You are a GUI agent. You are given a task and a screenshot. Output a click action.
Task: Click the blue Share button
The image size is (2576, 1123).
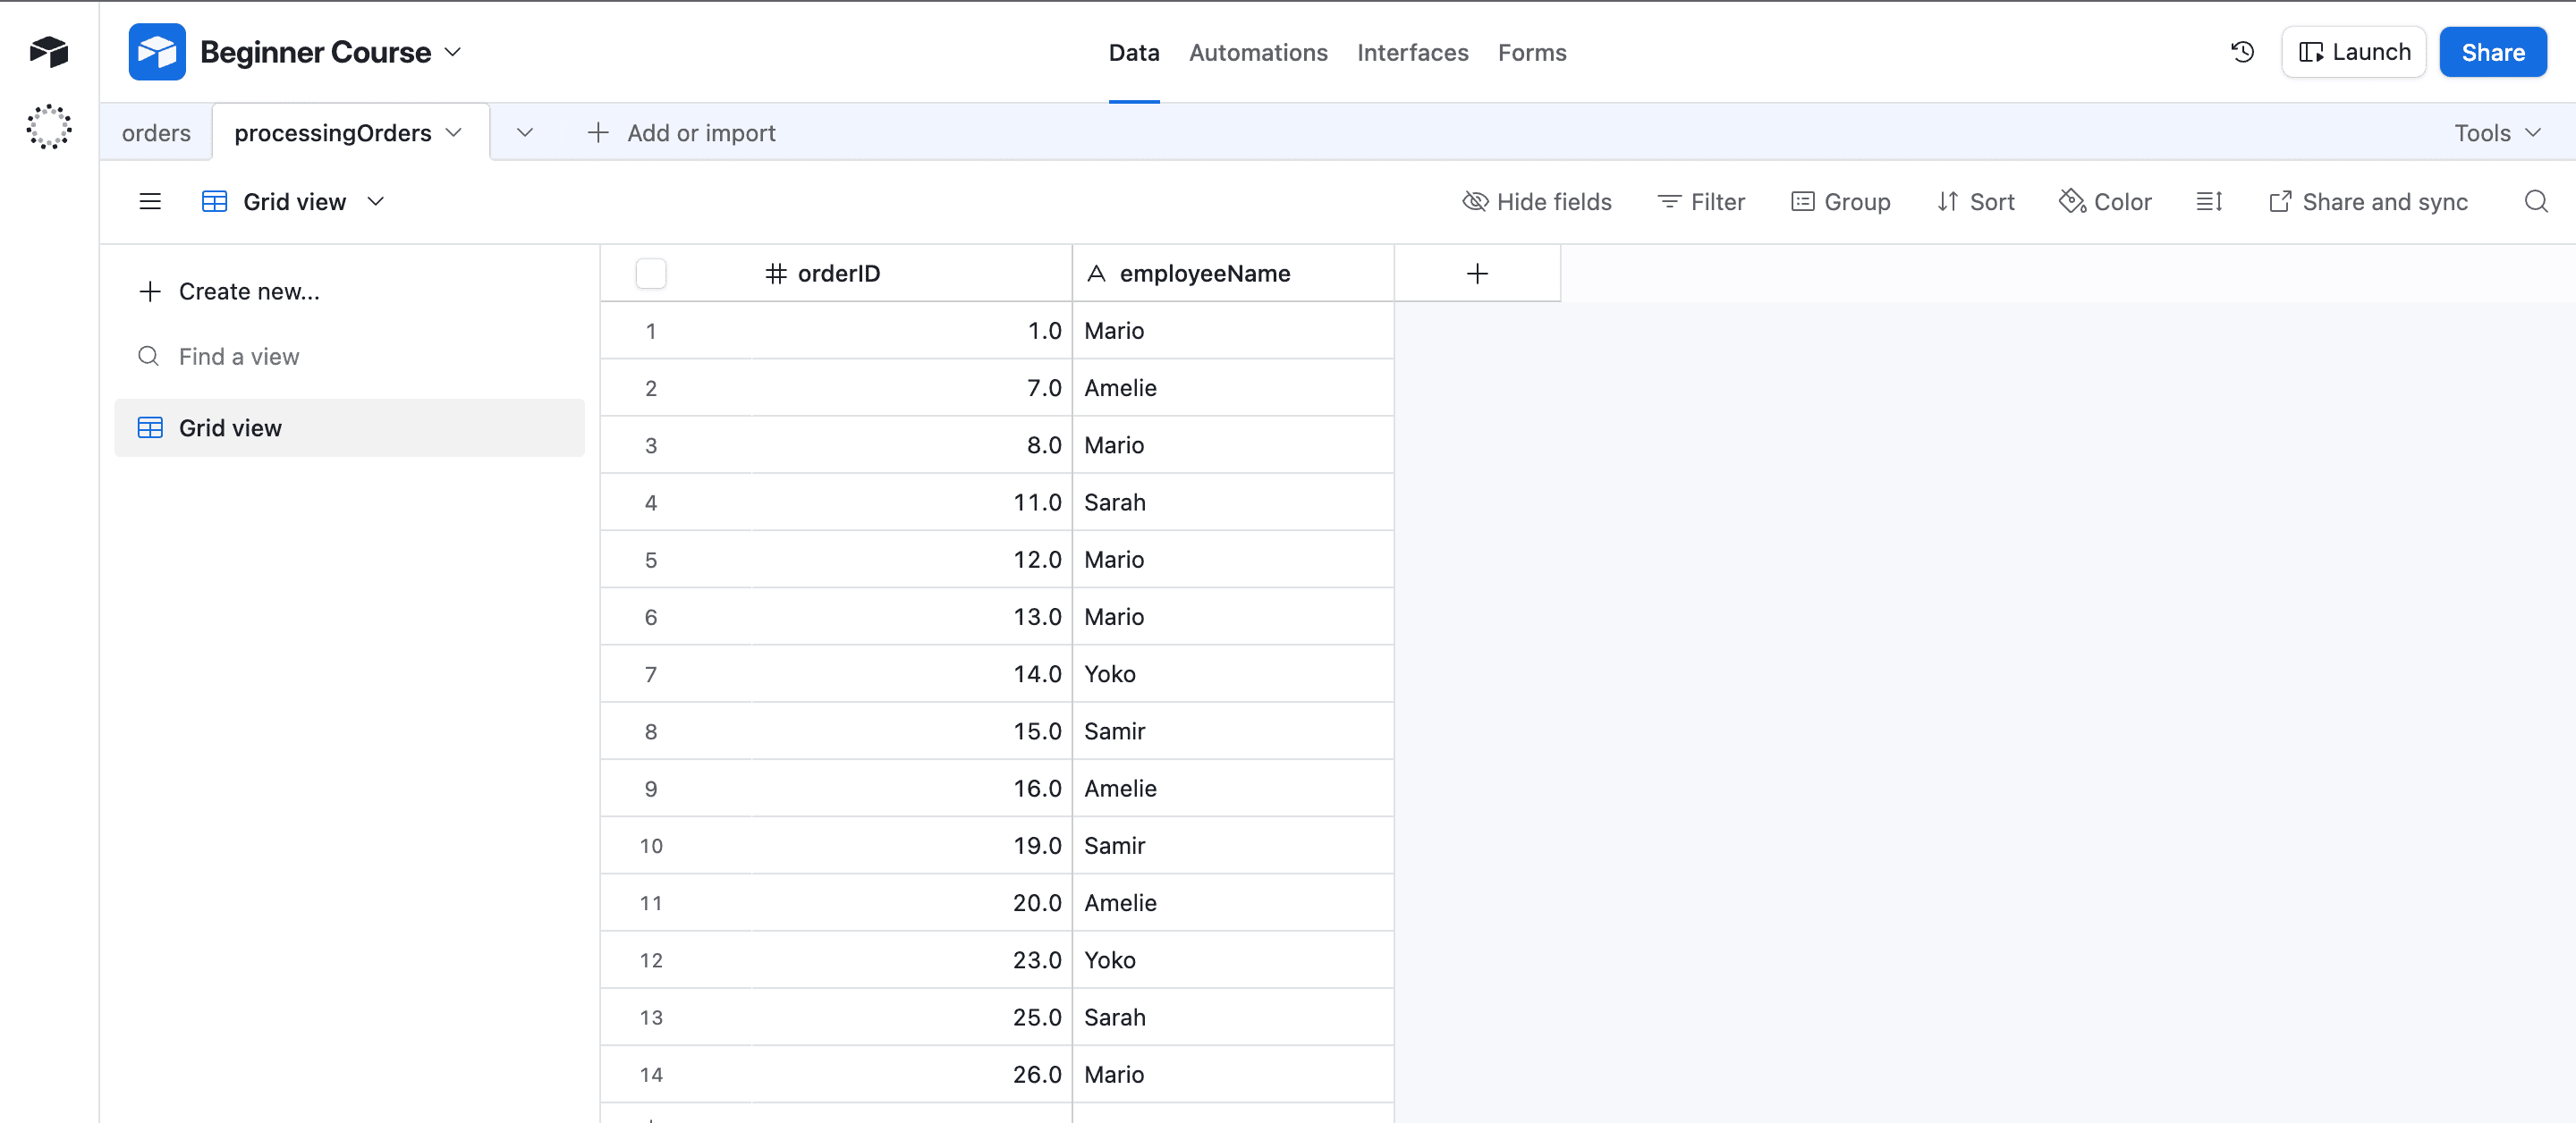pos(2492,52)
